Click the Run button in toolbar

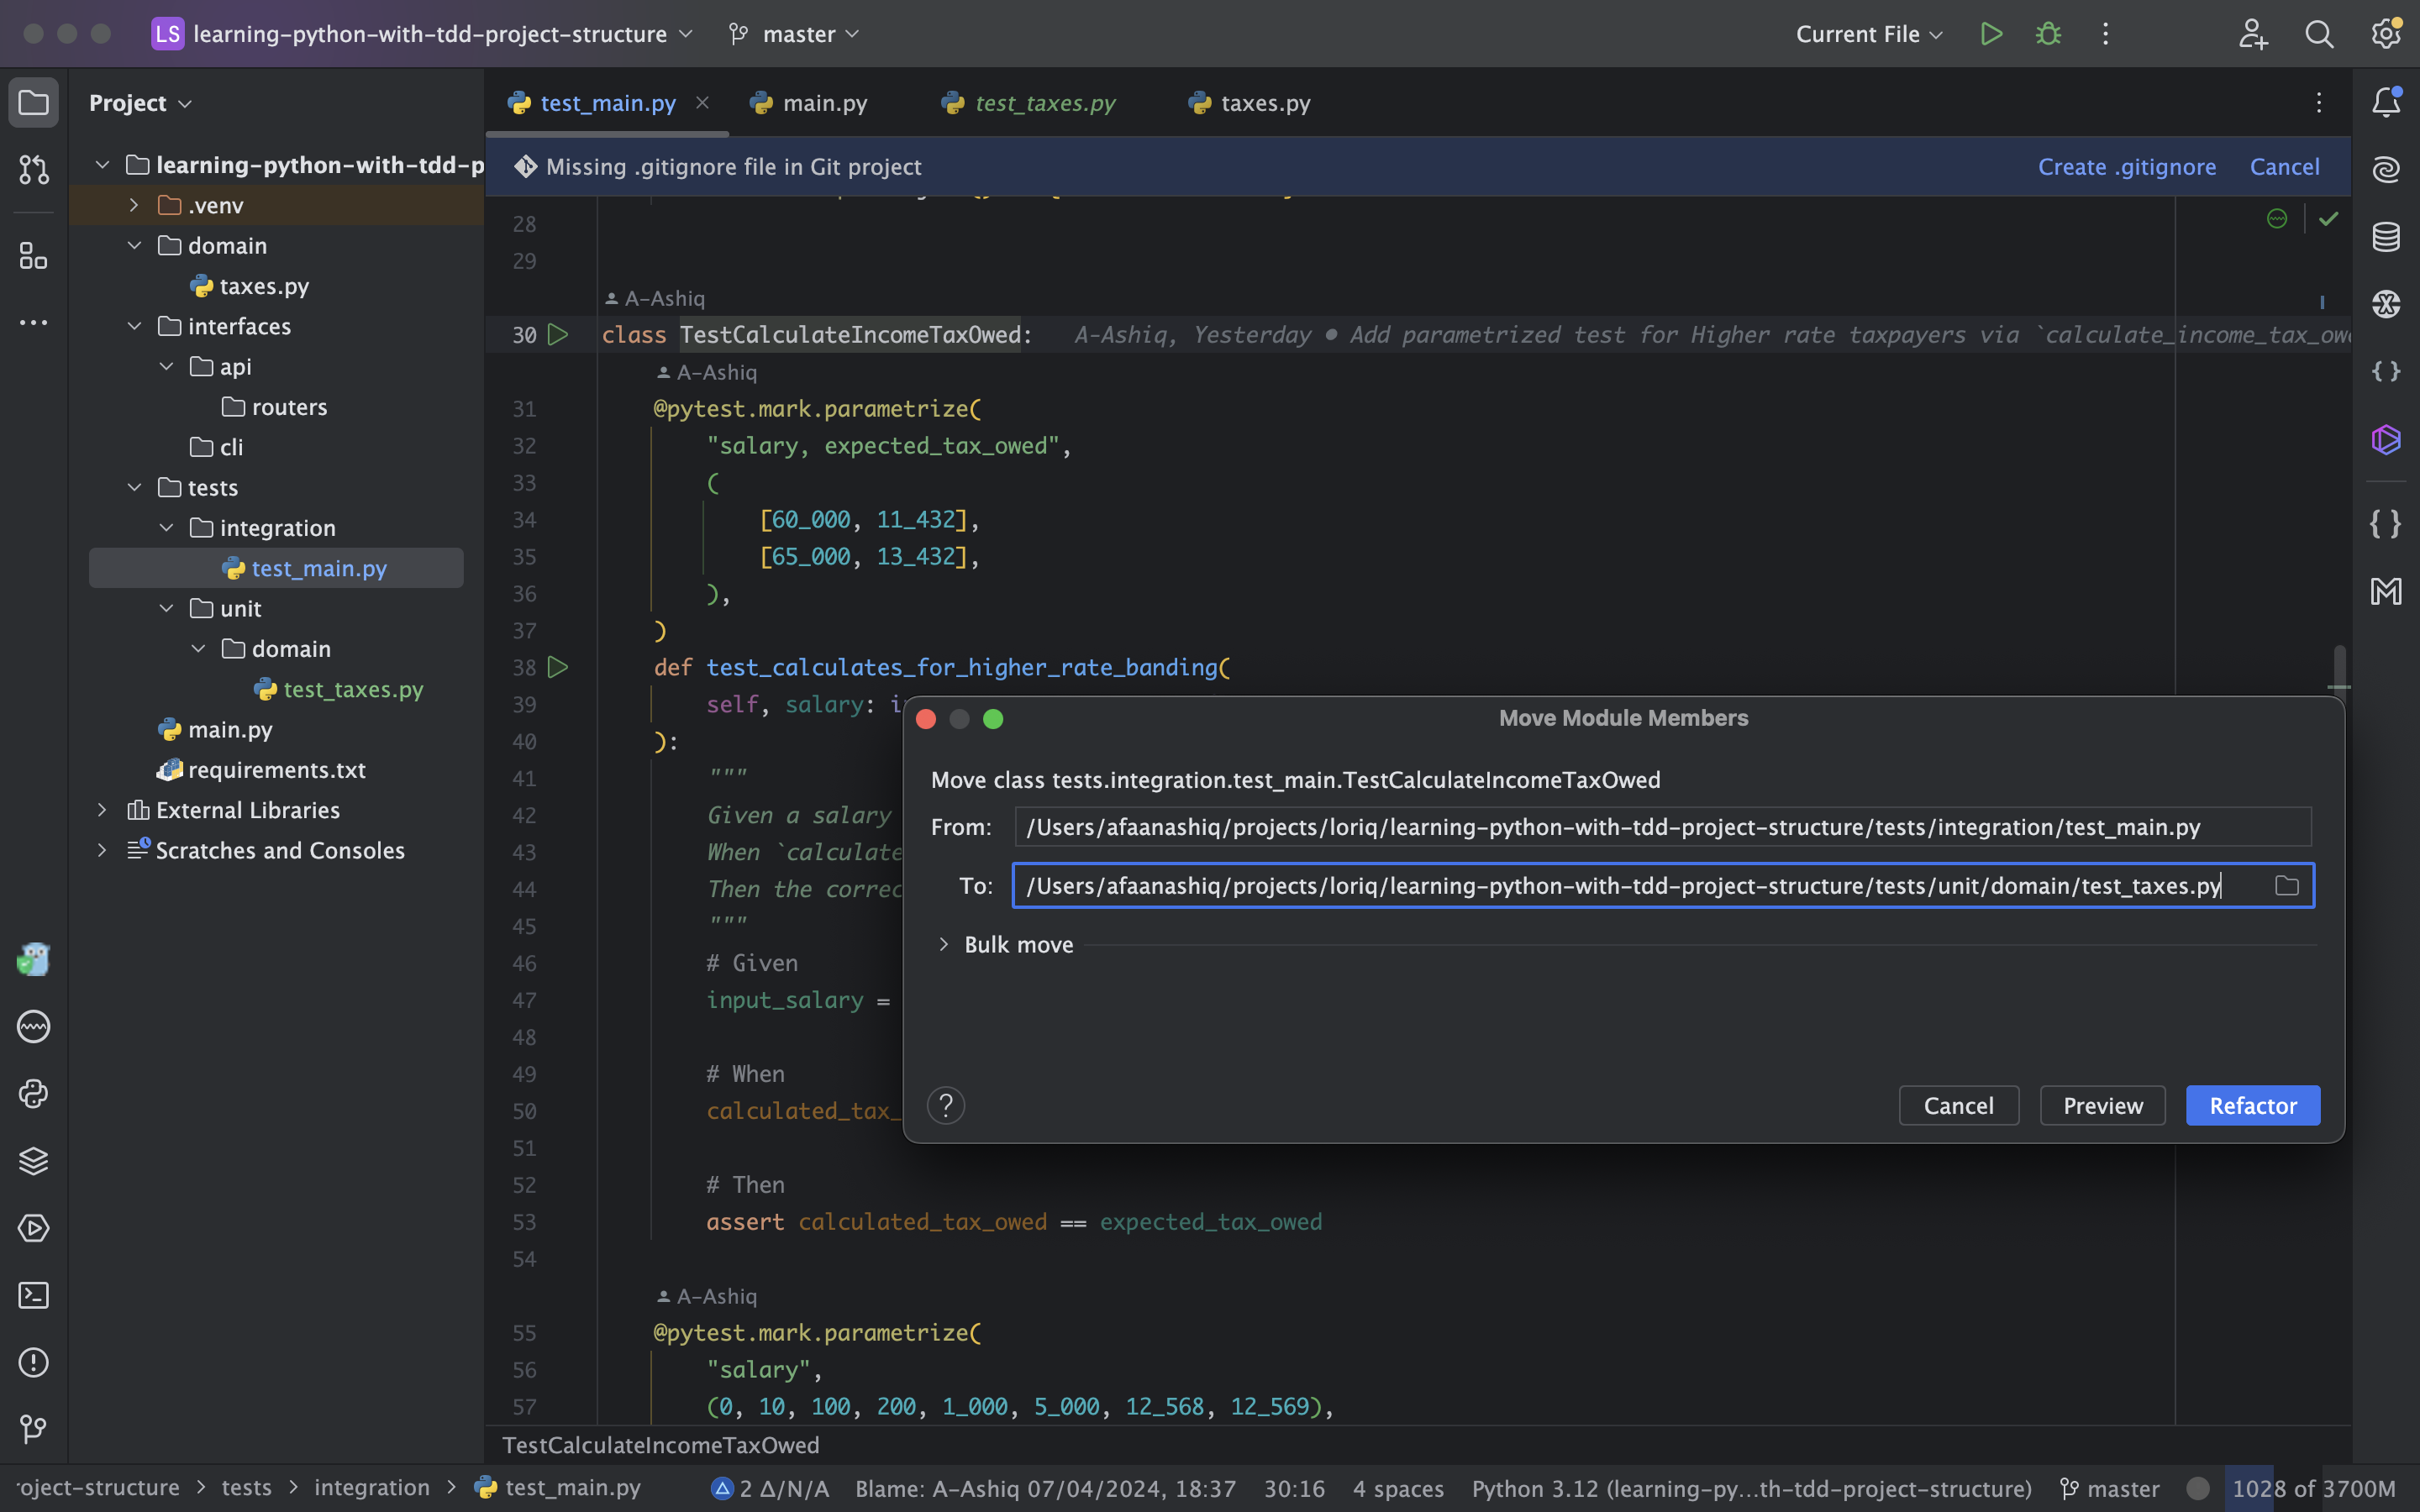[x=1991, y=34]
